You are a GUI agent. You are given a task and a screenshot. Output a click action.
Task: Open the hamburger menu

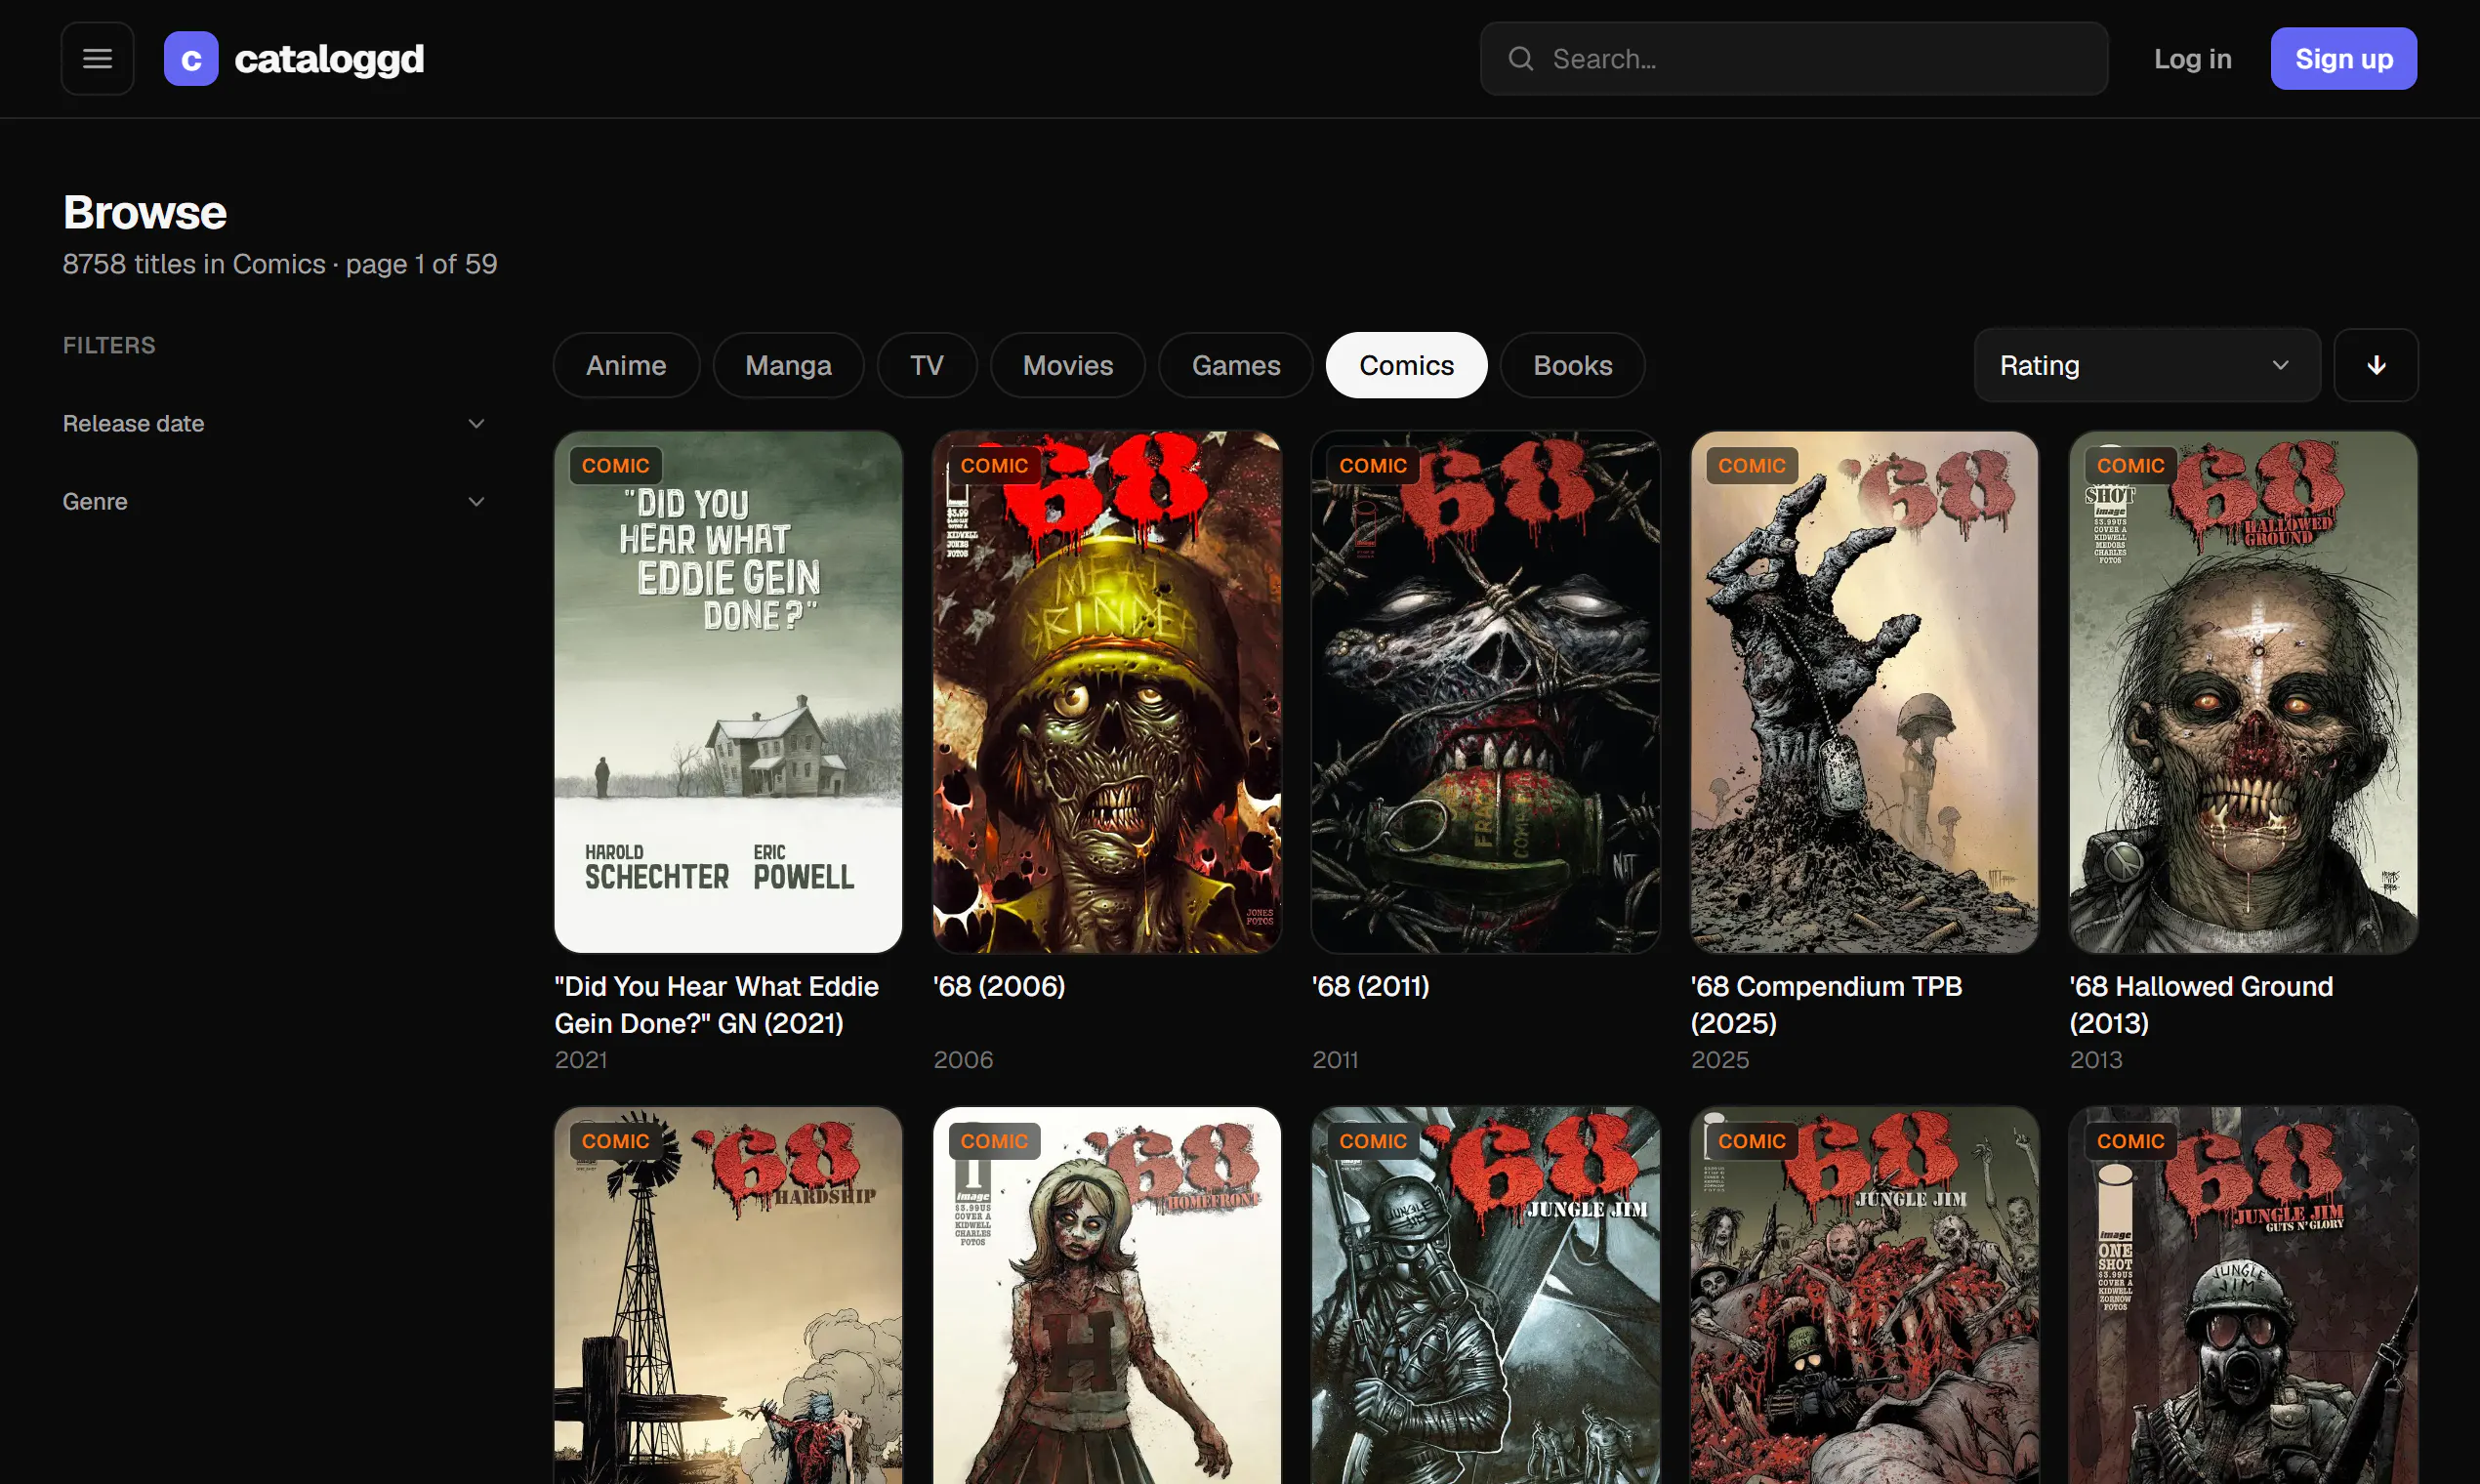[97, 59]
